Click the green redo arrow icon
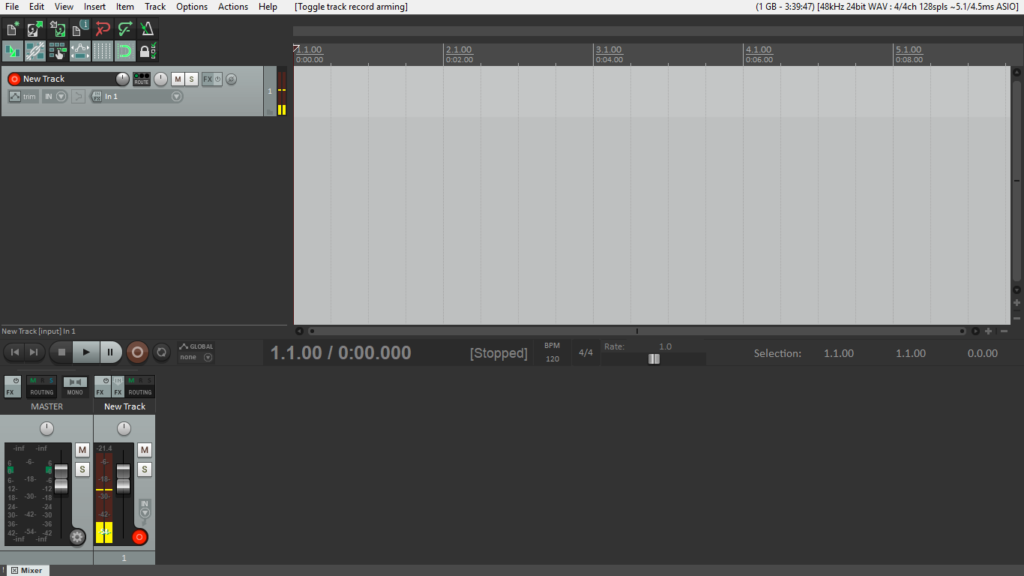Viewport: 1024px width, 576px height. [x=125, y=29]
